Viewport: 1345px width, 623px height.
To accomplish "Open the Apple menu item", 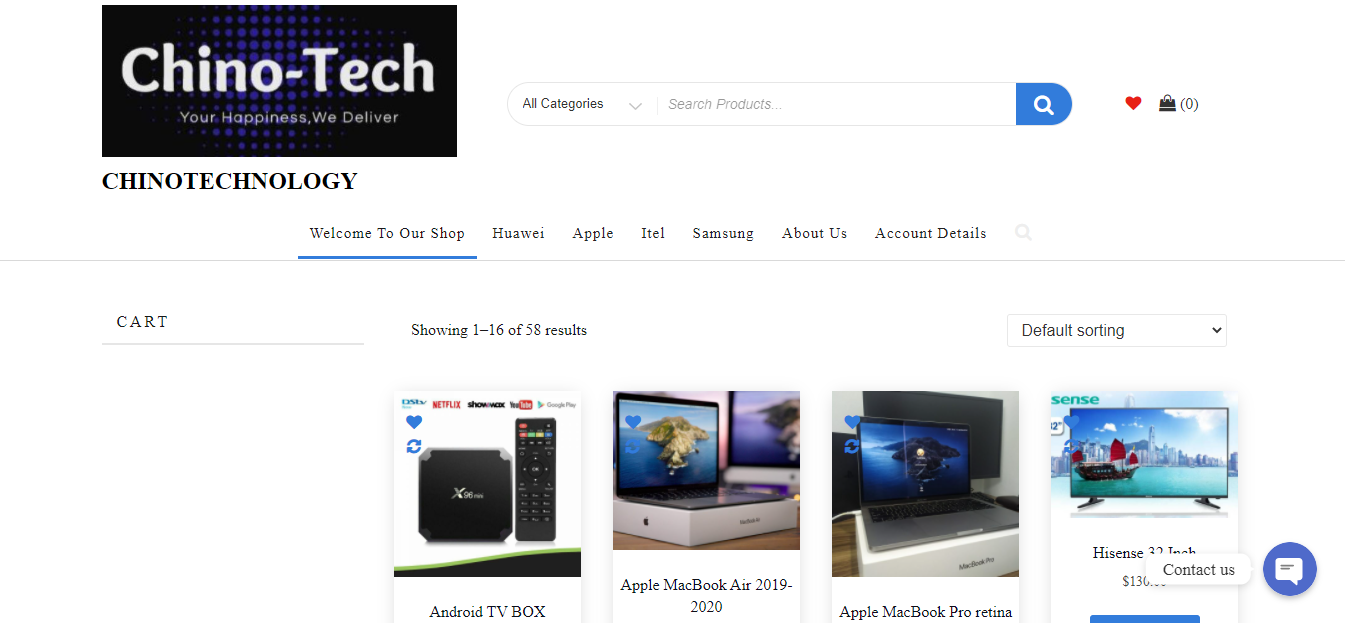I will pos(593,233).
